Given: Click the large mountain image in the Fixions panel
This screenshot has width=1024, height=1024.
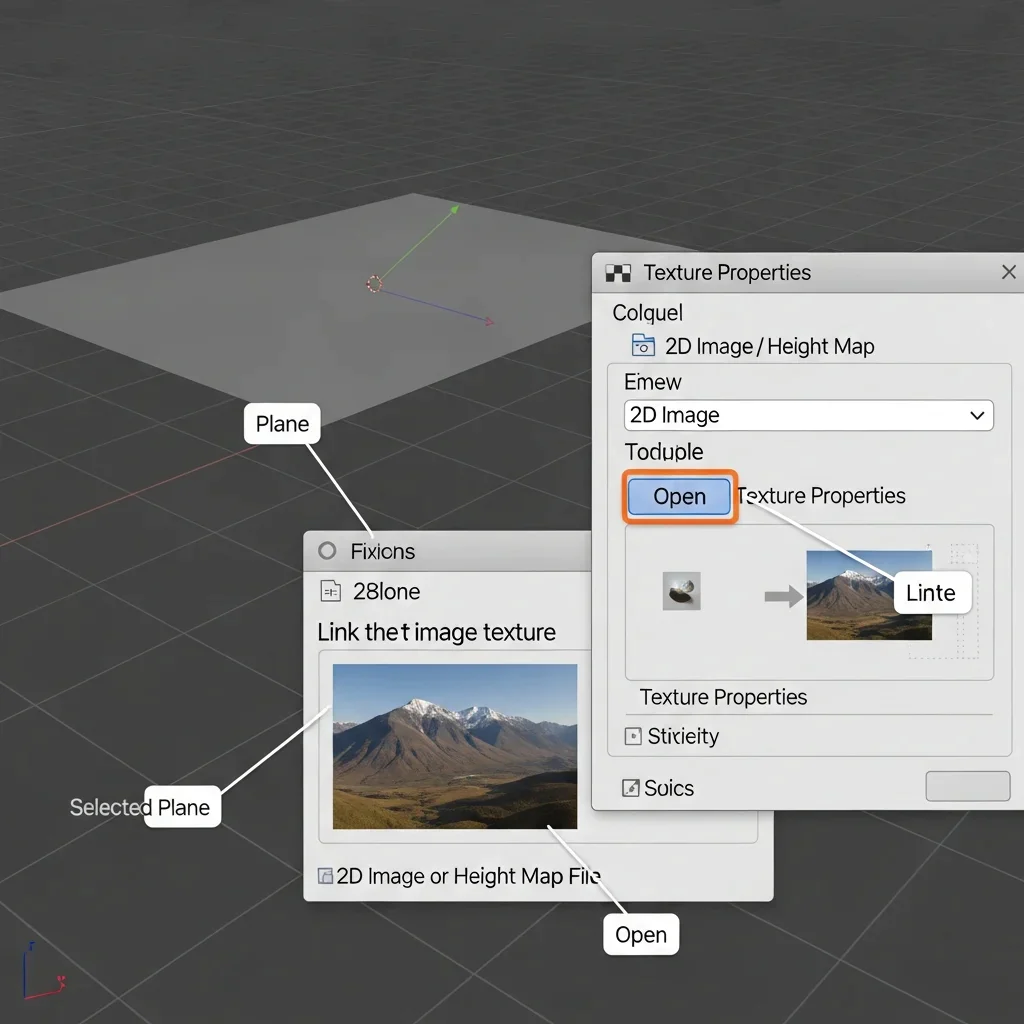Looking at the screenshot, I should [x=455, y=746].
